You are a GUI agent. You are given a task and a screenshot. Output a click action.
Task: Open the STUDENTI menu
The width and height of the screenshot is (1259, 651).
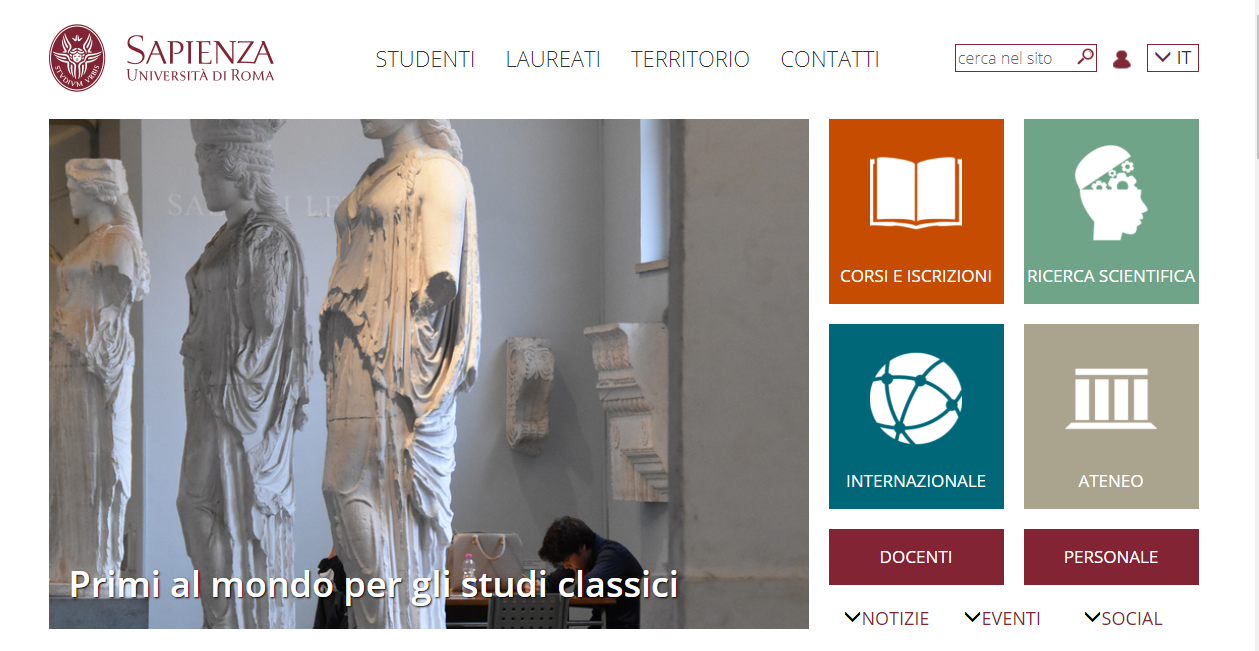tap(425, 59)
